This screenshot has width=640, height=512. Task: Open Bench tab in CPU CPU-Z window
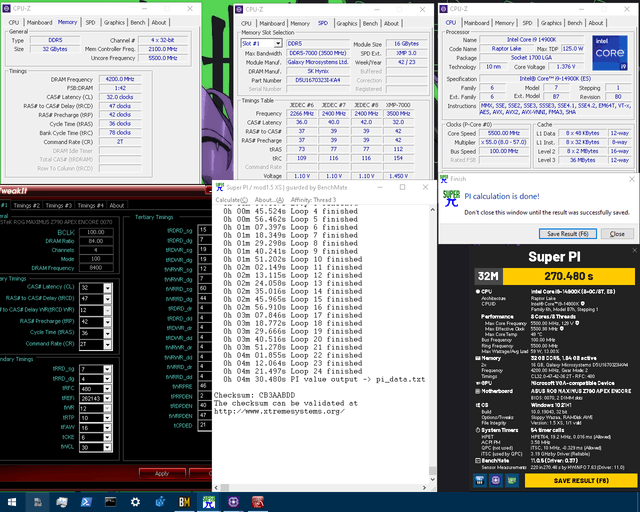pos(575,23)
